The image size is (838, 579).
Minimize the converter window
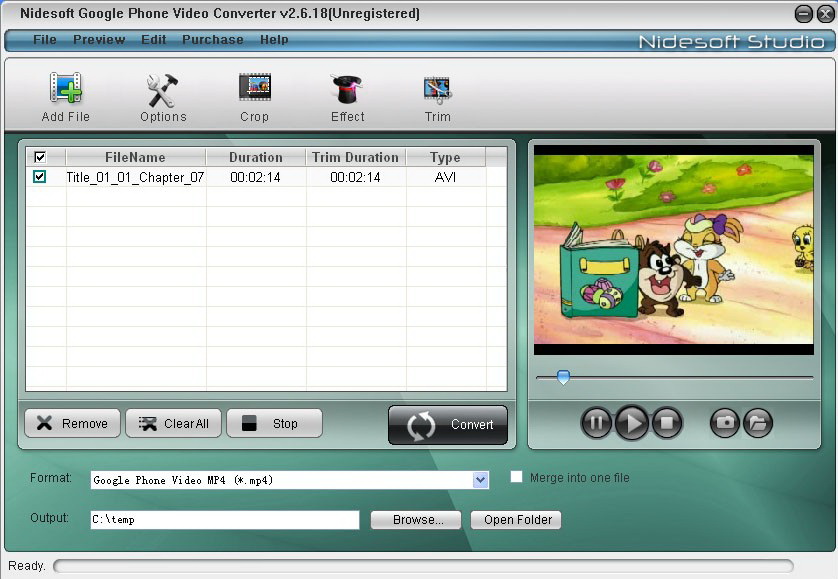coord(803,14)
